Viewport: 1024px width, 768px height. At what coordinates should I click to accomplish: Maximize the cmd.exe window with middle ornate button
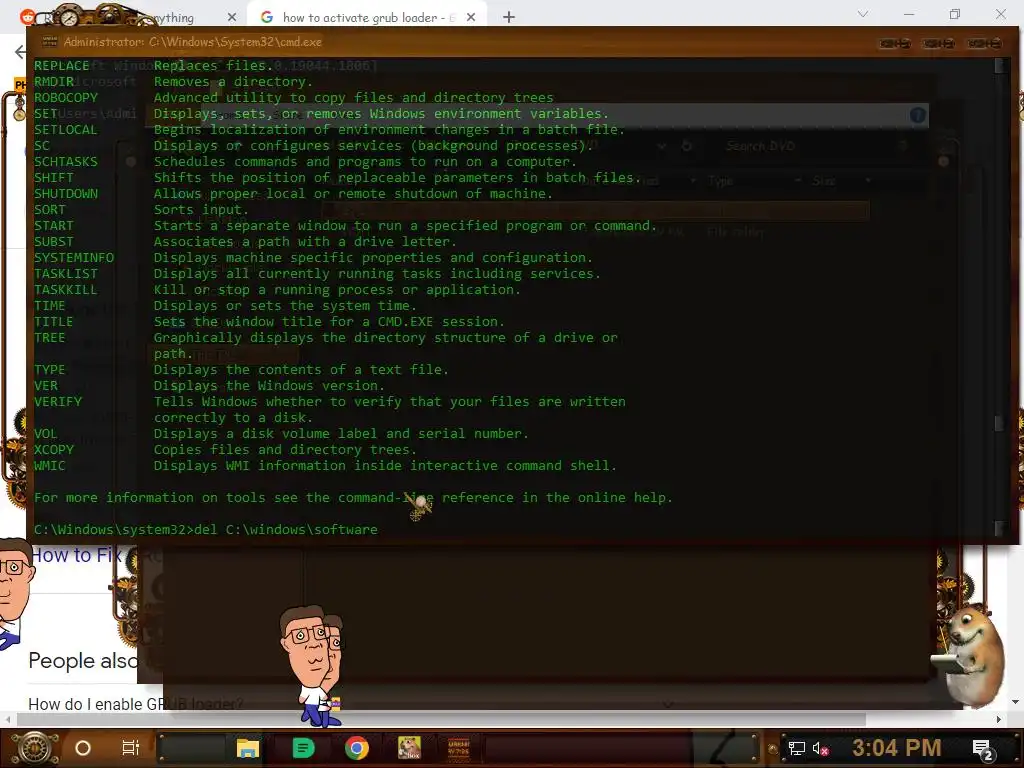click(939, 43)
